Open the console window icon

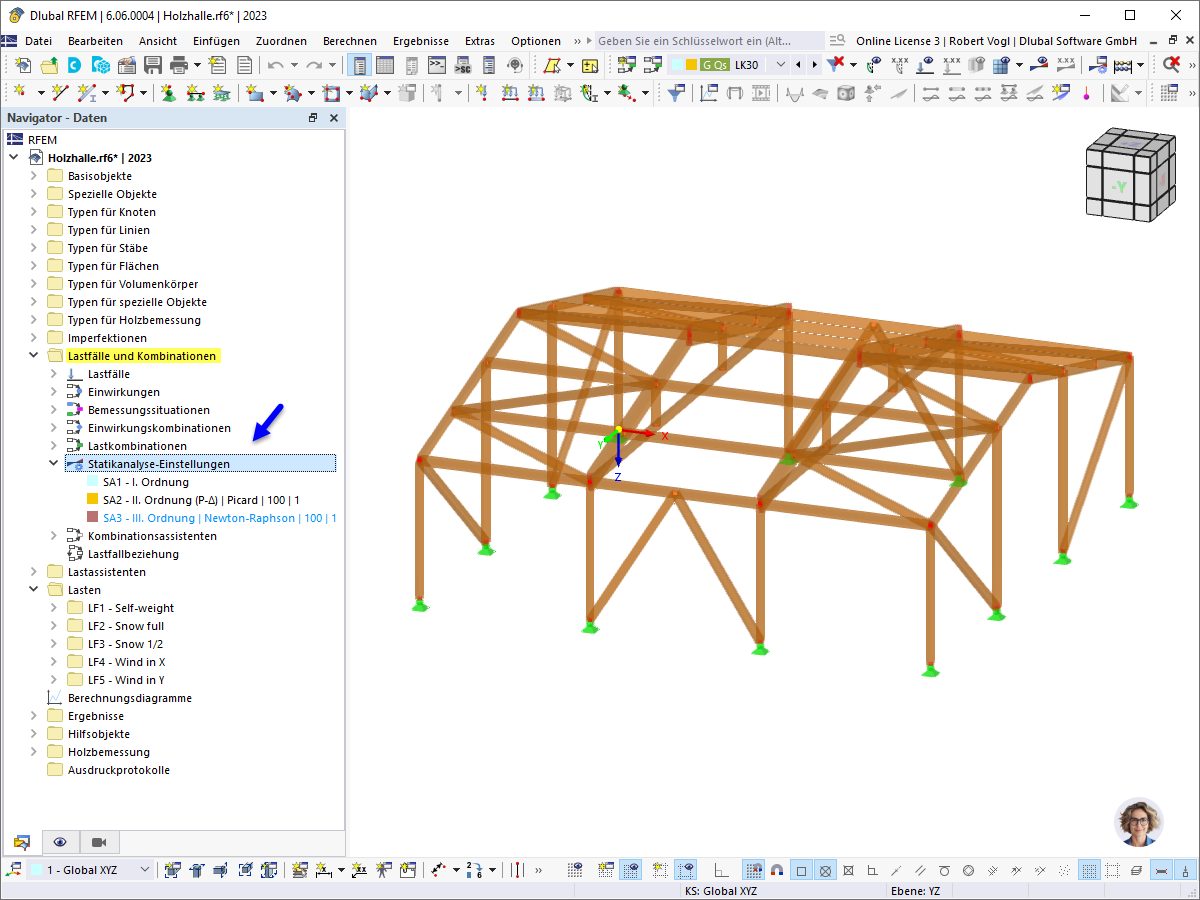(x=437, y=65)
